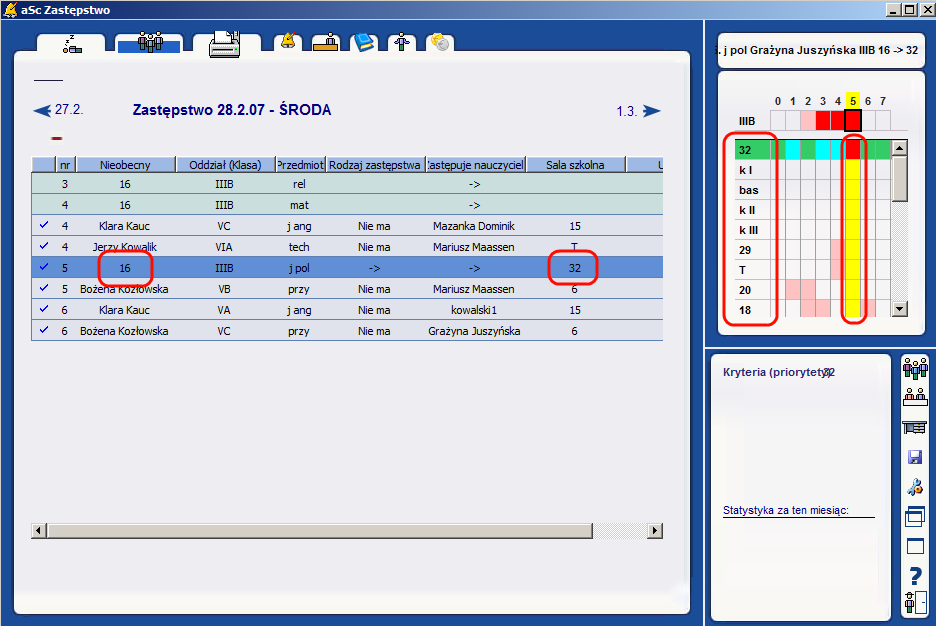The height and width of the screenshot is (626, 936).
Task: Go to next day 1.3. arrow
Action: (651, 111)
